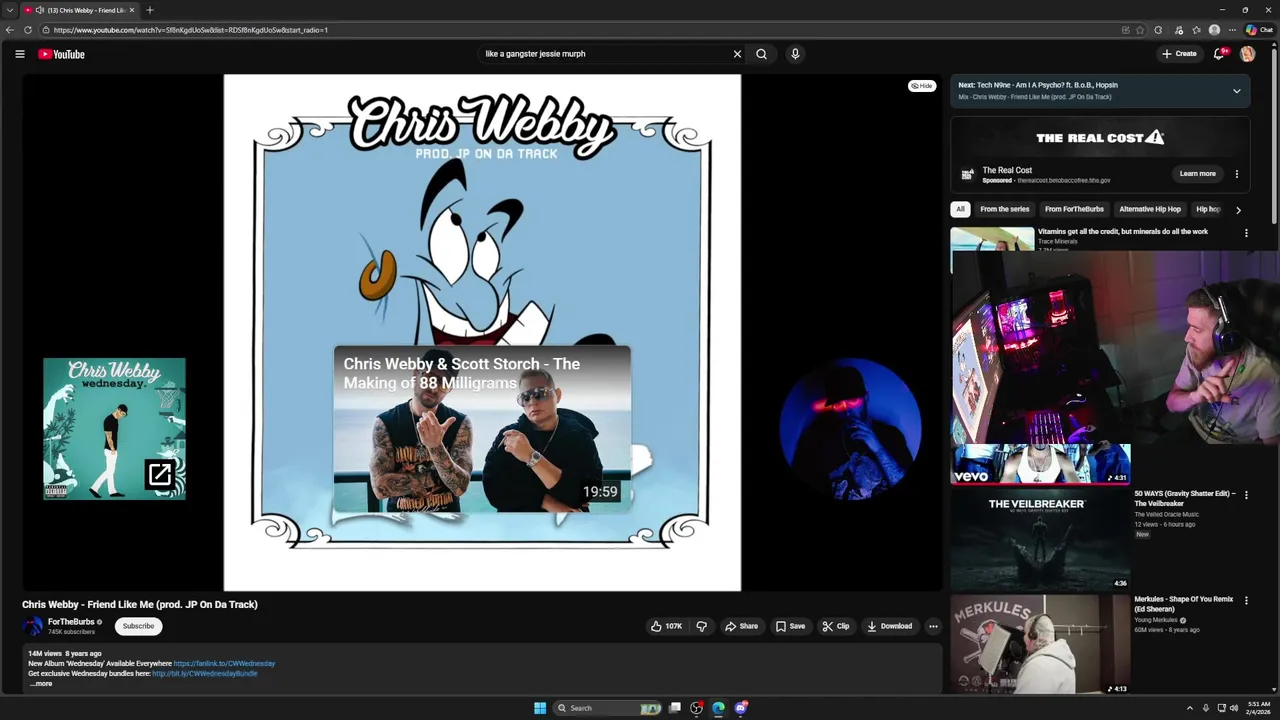Screen dimensions: 1280x720
Task: Select the All filter chip
Action: pyautogui.click(x=960, y=209)
